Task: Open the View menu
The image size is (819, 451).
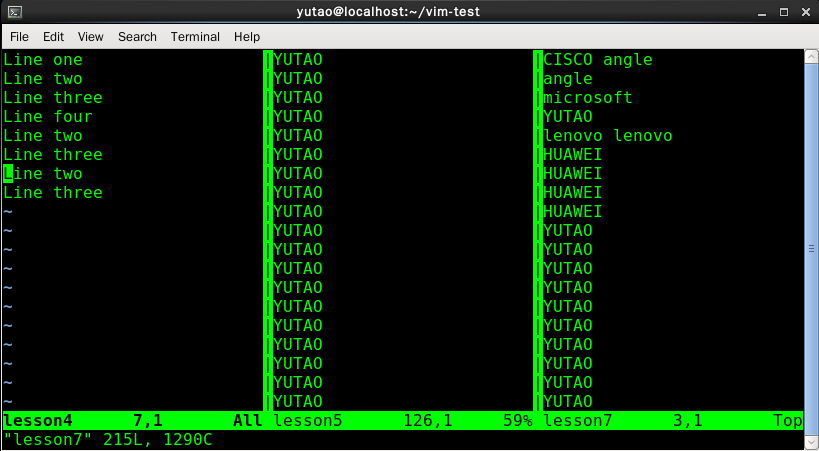Action: pos(90,37)
